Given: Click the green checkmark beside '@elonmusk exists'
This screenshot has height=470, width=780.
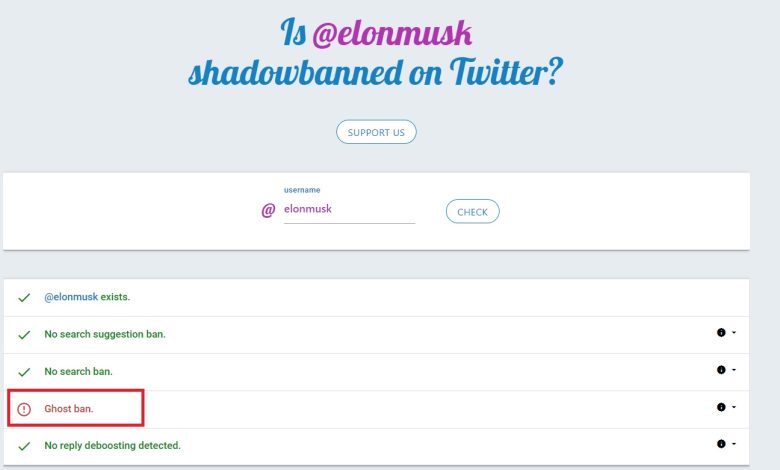Looking at the screenshot, I should click(24, 298).
